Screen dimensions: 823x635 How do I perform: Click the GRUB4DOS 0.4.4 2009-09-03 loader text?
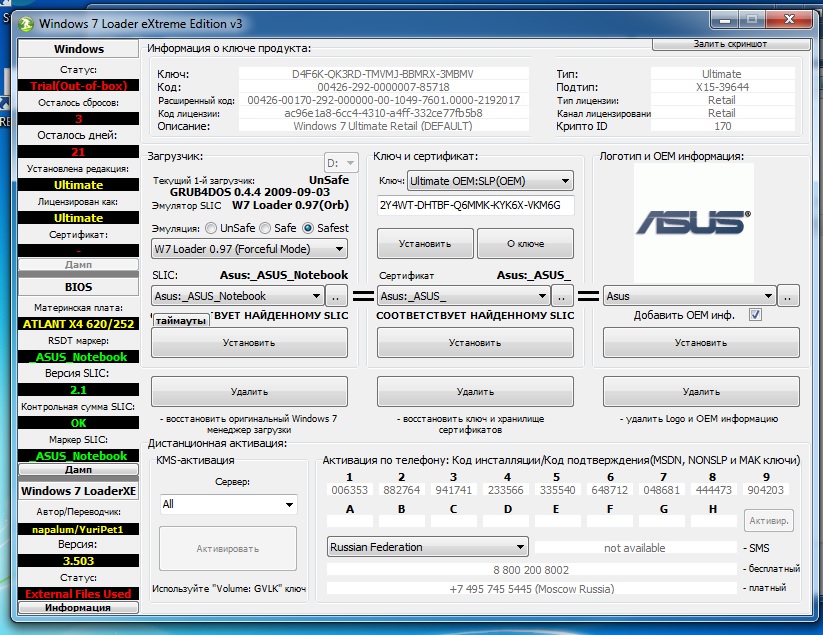tap(250, 192)
